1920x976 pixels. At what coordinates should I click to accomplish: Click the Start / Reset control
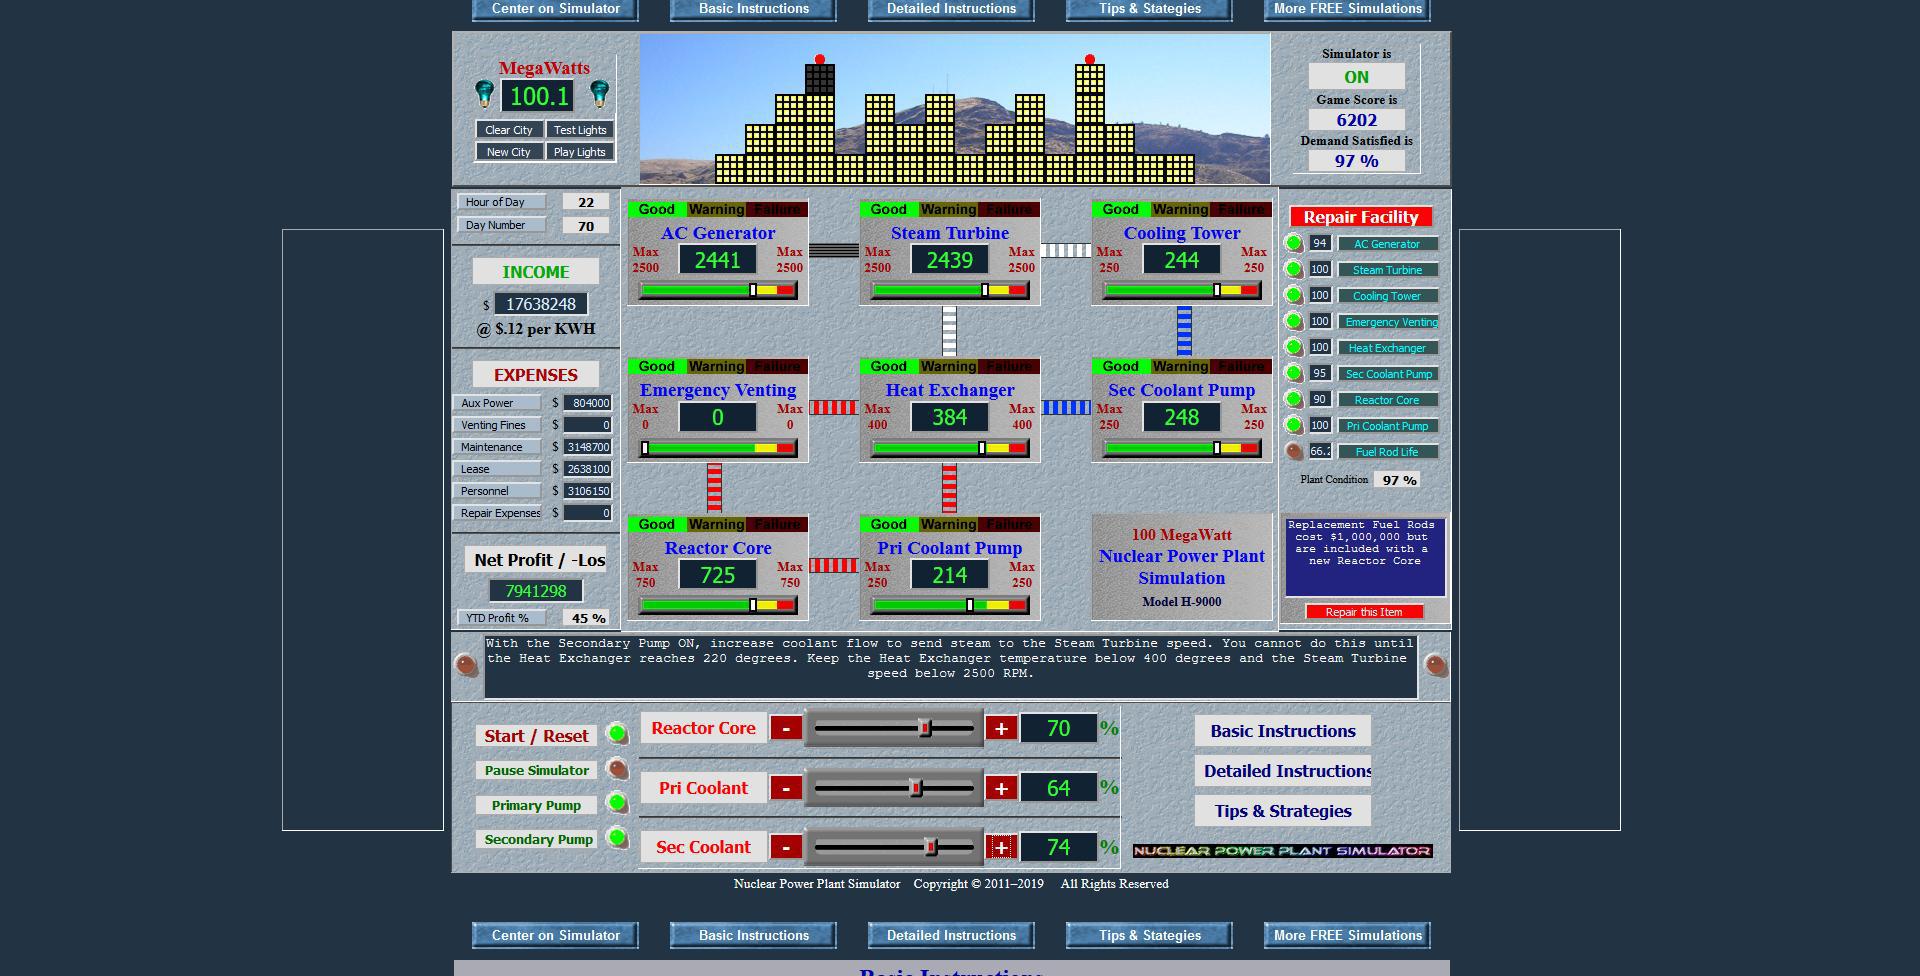(536, 735)
